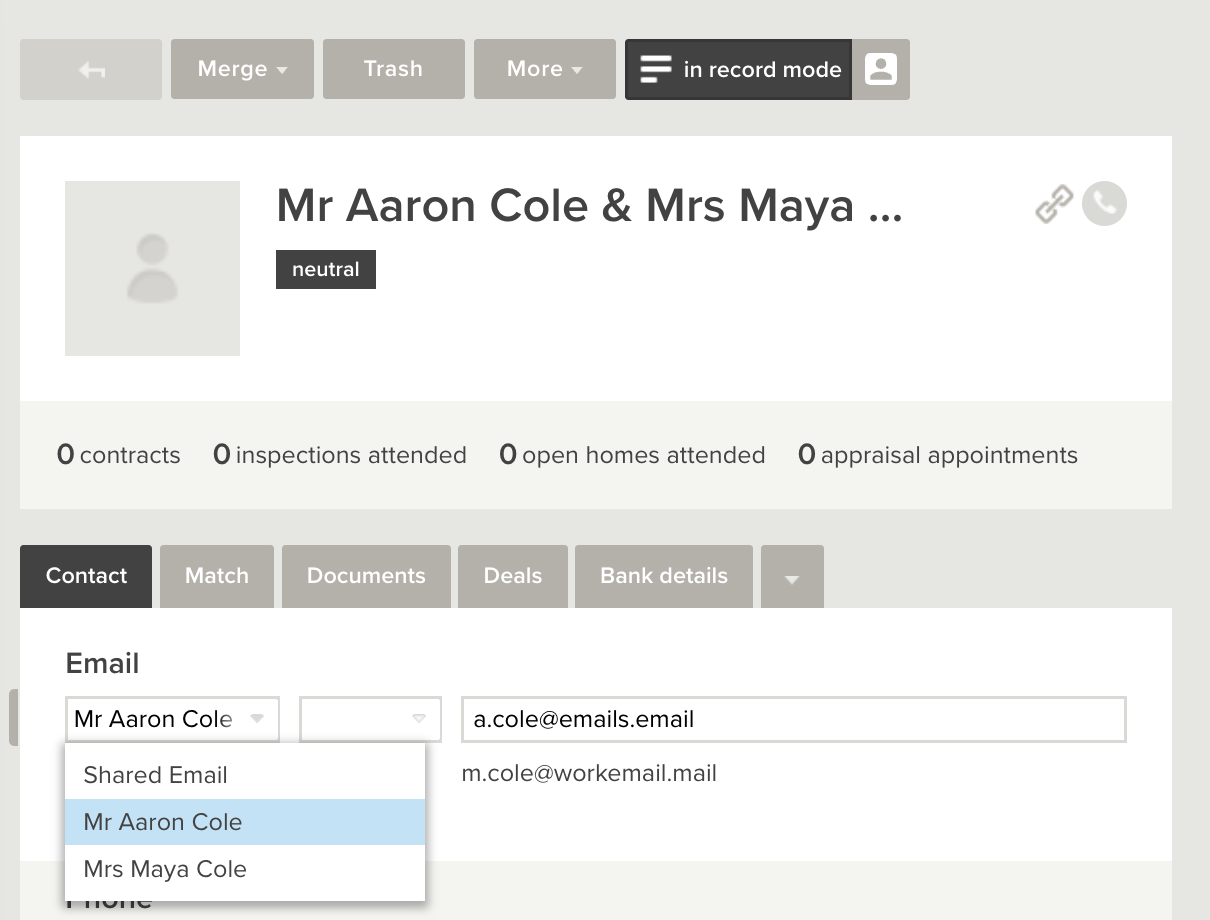Click the m.cole@workemail.mail email text
Screen dimensions: 1210x920
pos(589,773)
